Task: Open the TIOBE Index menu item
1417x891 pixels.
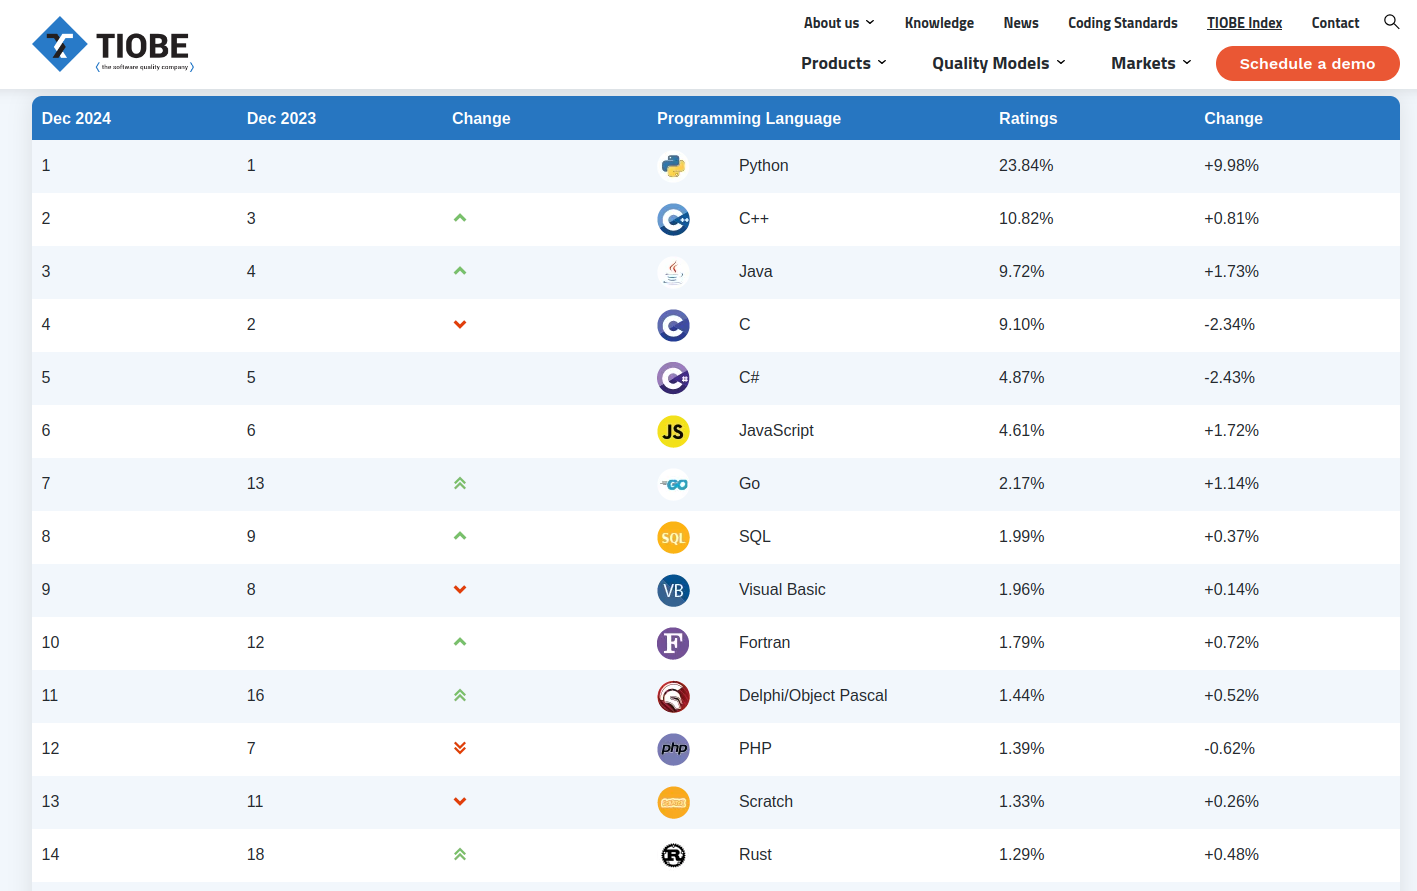Action: click(1244, 22)
